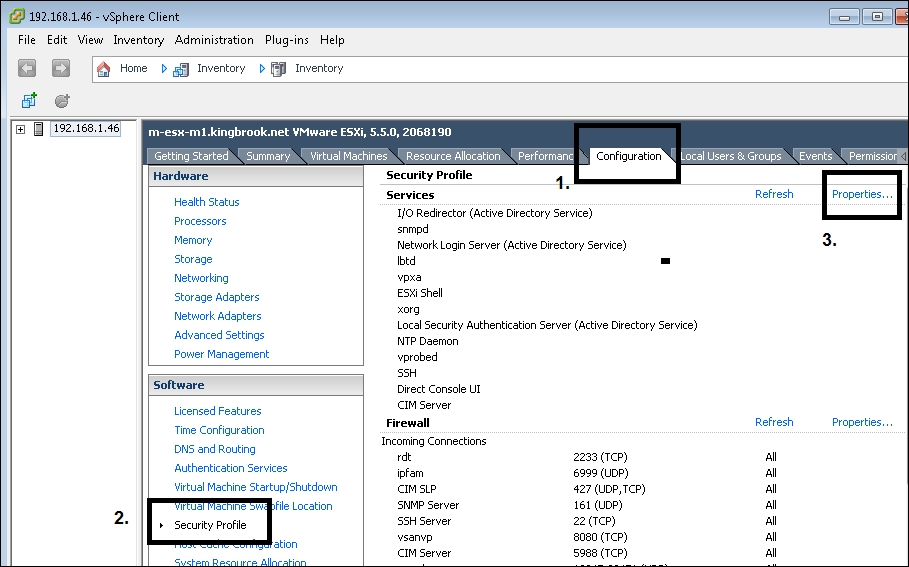Open the Administration menu
Screen dimensions: 909x567
tap(214, 40)
